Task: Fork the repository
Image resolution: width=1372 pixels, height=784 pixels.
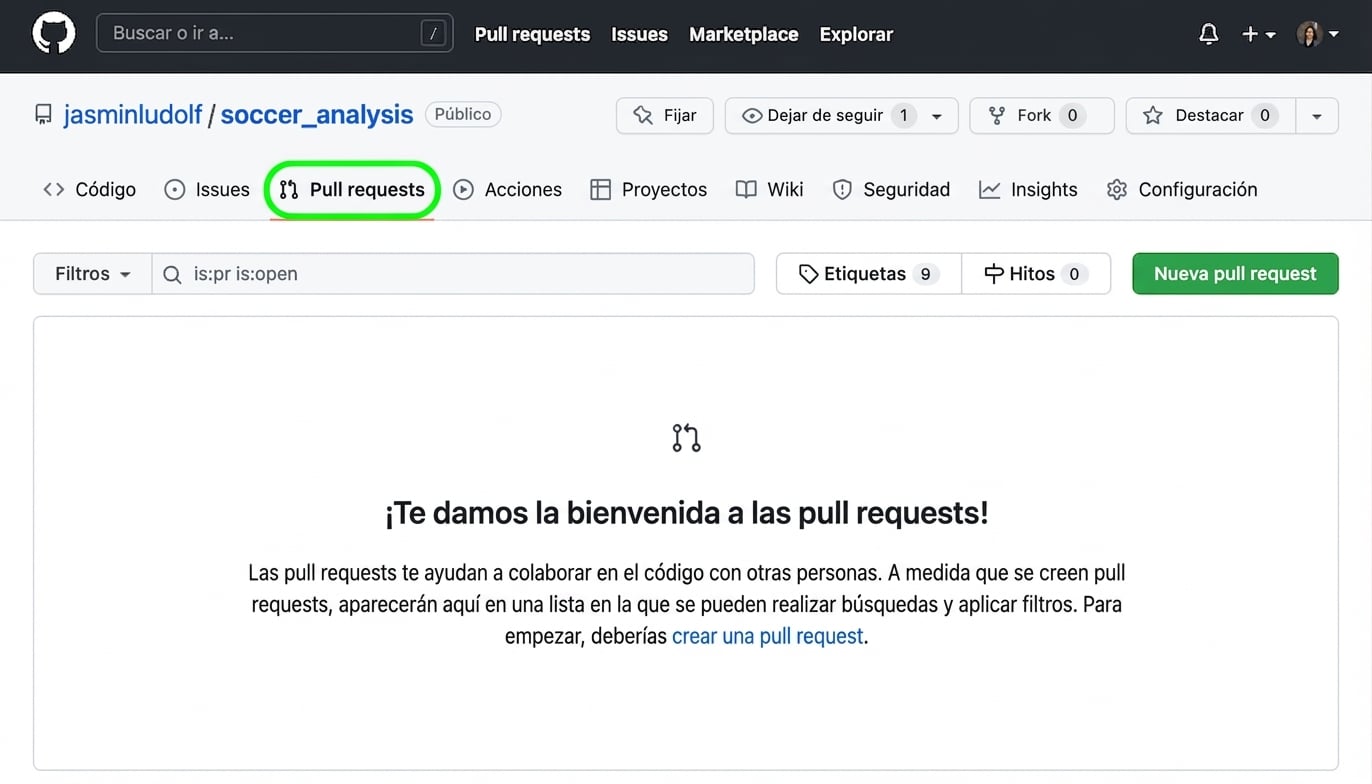Action: pyautogui.click(x=1042, y=115)
